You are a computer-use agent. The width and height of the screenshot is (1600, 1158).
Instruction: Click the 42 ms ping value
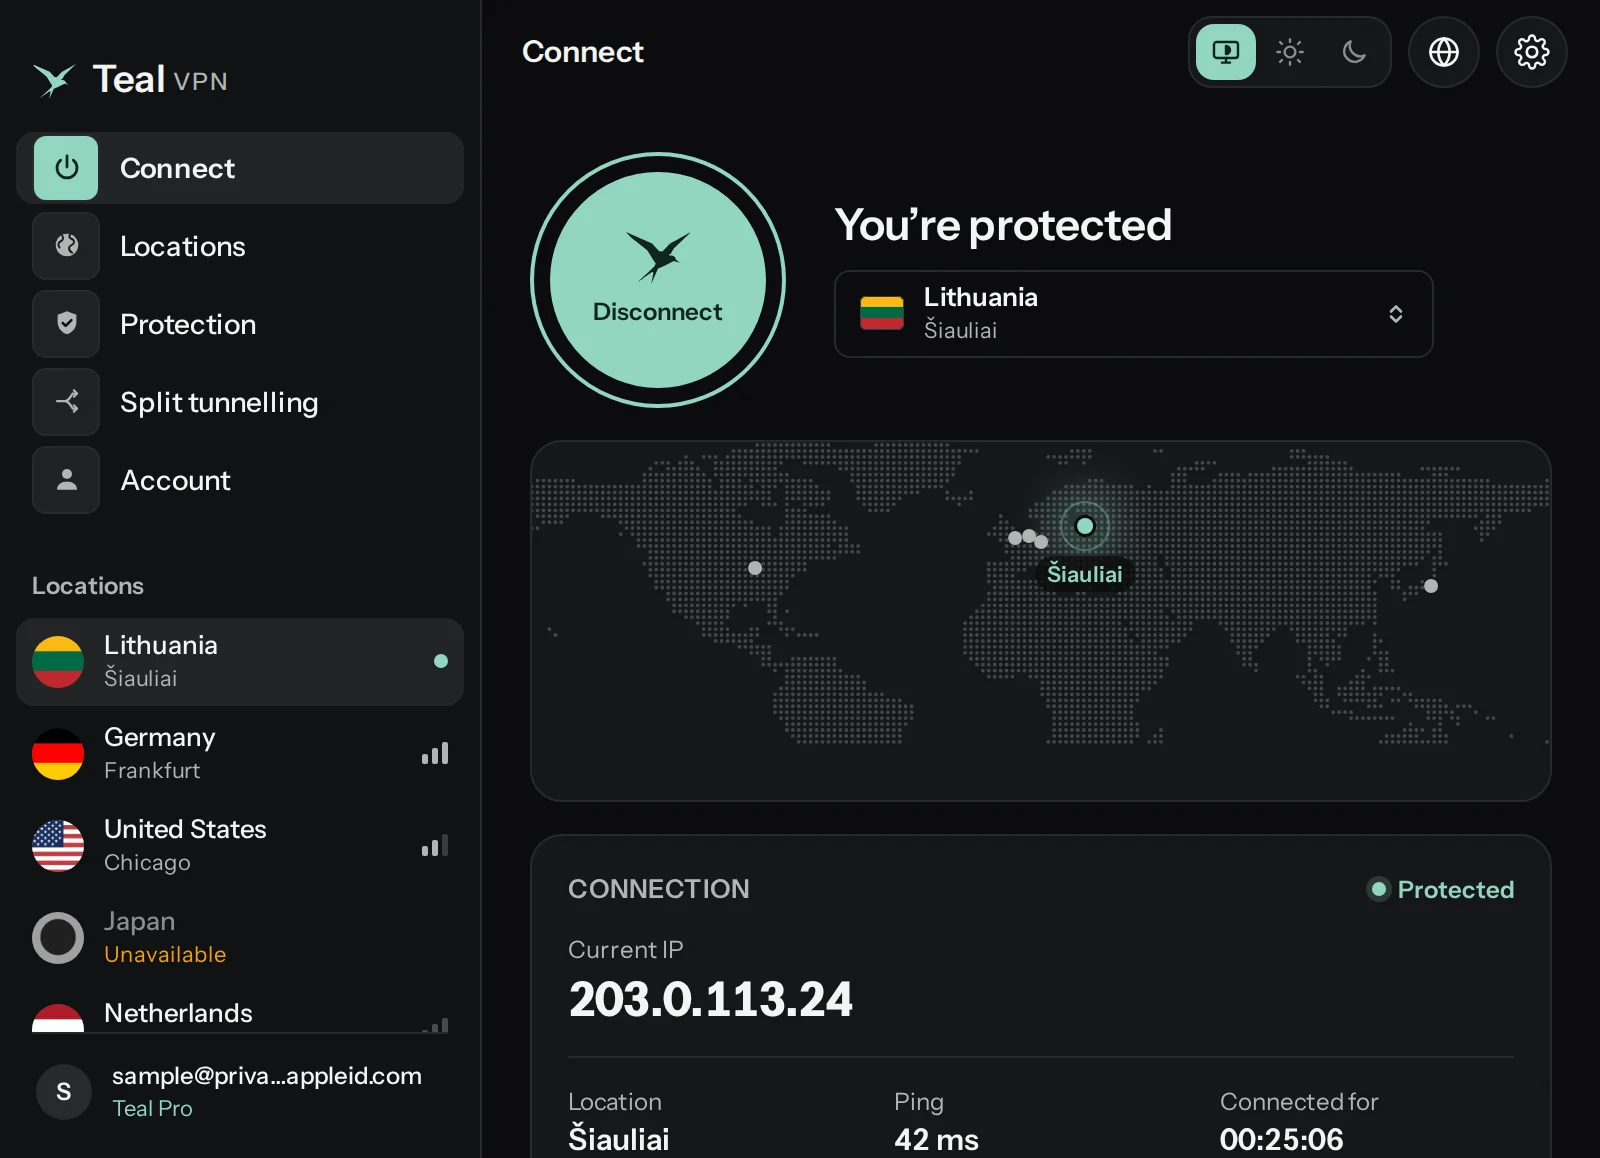[936, 1139]
